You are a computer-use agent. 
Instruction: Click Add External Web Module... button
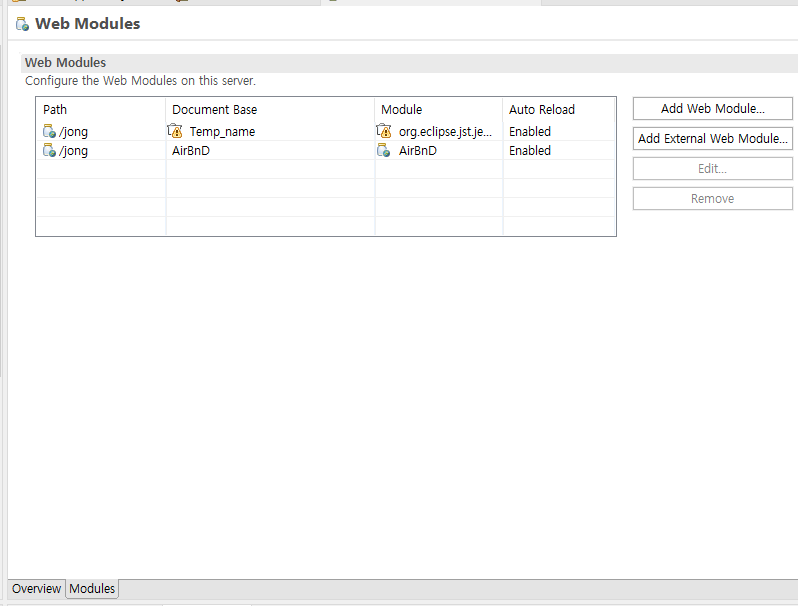[x=712, y=138]
